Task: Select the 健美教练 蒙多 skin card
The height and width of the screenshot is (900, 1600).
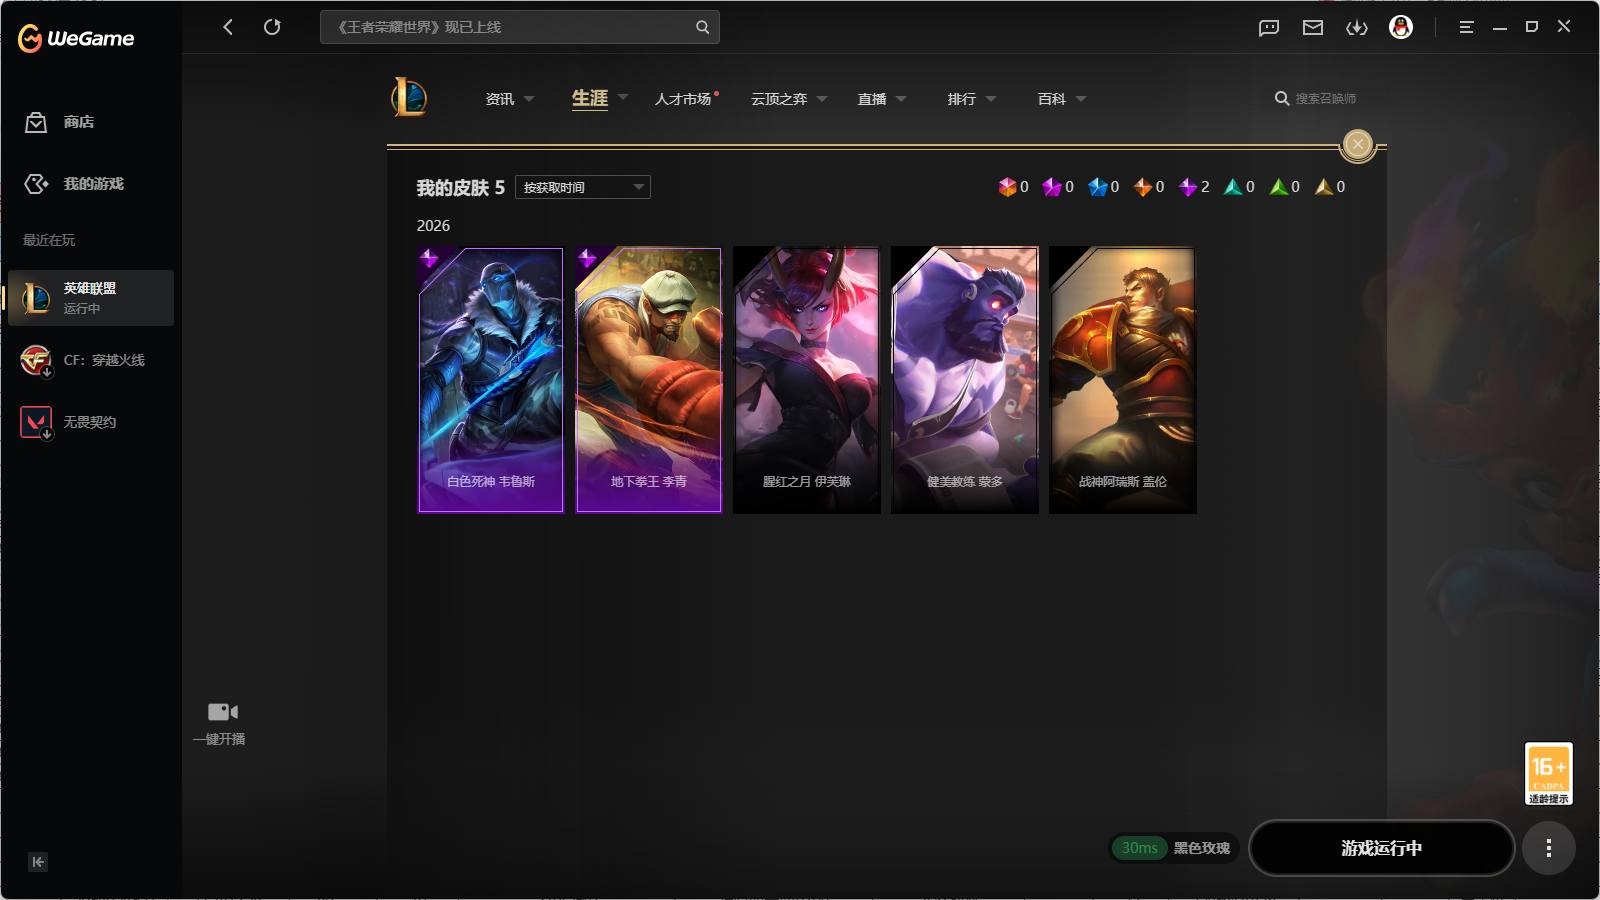Action: tap(965, 380)
